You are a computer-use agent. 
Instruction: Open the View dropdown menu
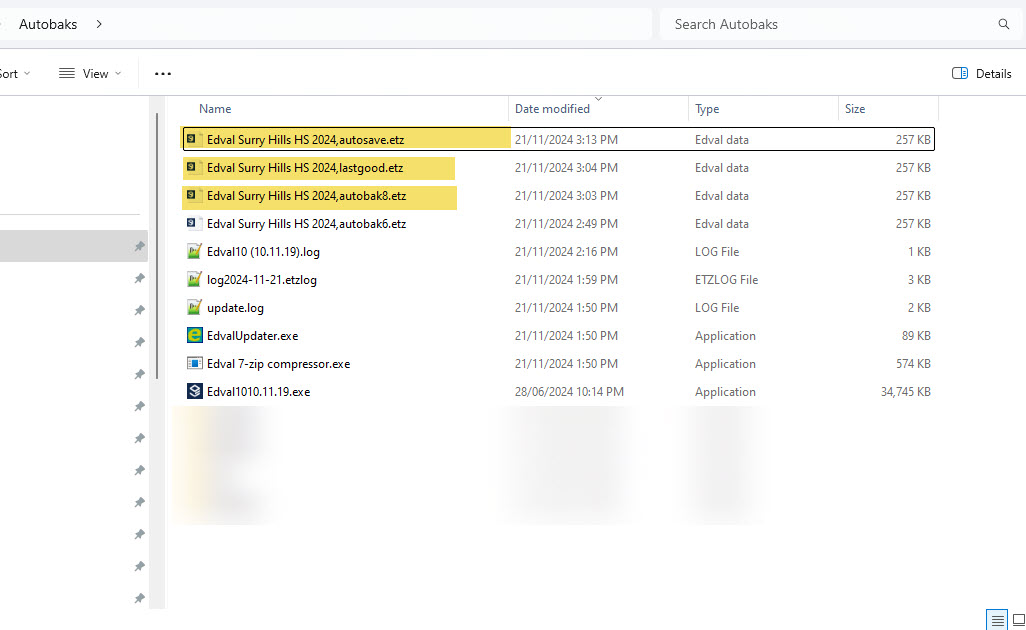tap(90, 73)
